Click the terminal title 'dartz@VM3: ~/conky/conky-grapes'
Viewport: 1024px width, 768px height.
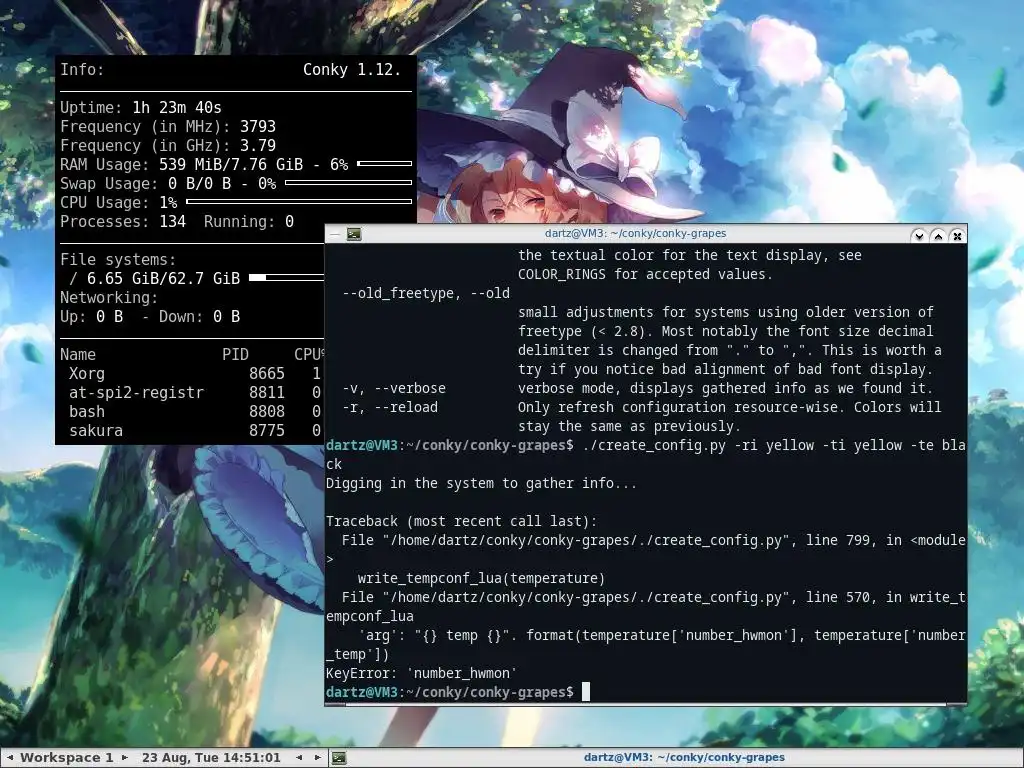pyautogui.click(x=635, y=233)
